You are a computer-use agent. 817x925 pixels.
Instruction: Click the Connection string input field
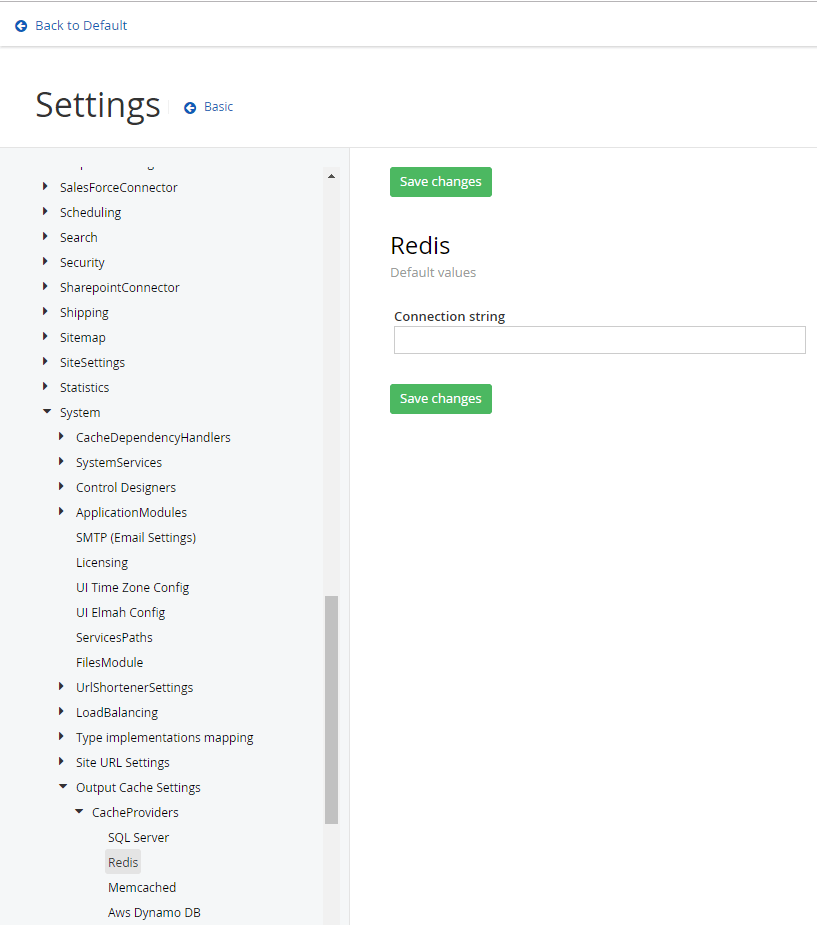[x=599, y=340]
